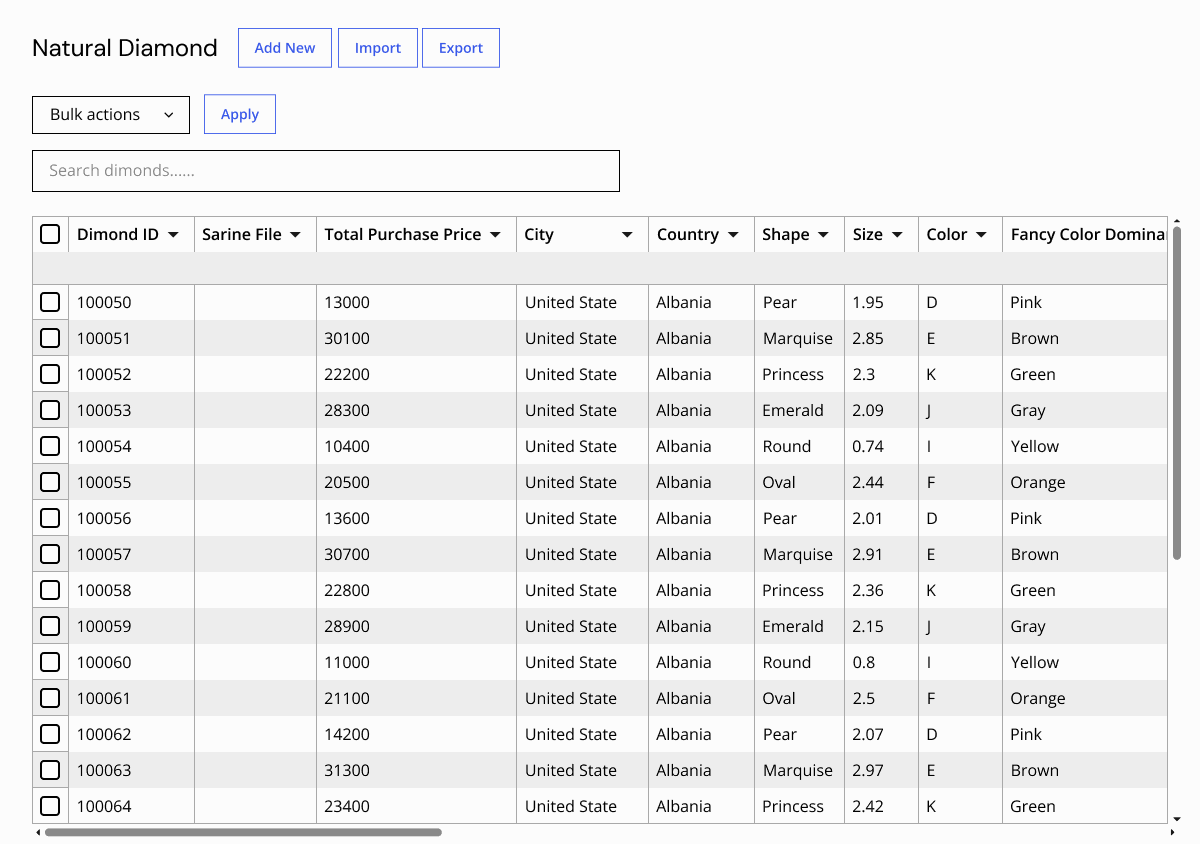This screenshot has height=844, width=1200.
Task: Click the purchase price 10400 cell
Action: click(x=416, y=446)
